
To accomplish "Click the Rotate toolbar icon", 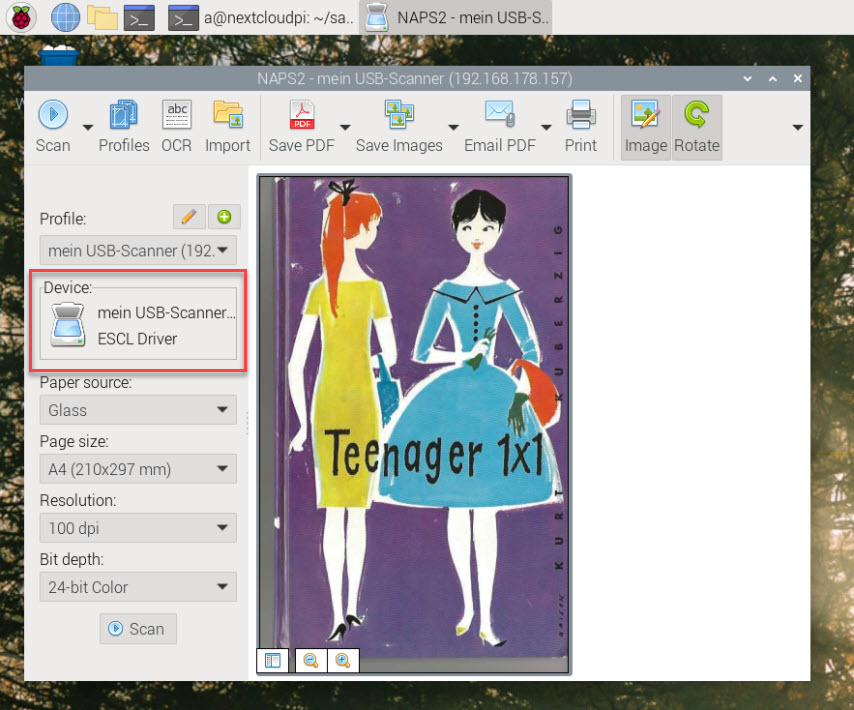I will [x=697, y=127].
